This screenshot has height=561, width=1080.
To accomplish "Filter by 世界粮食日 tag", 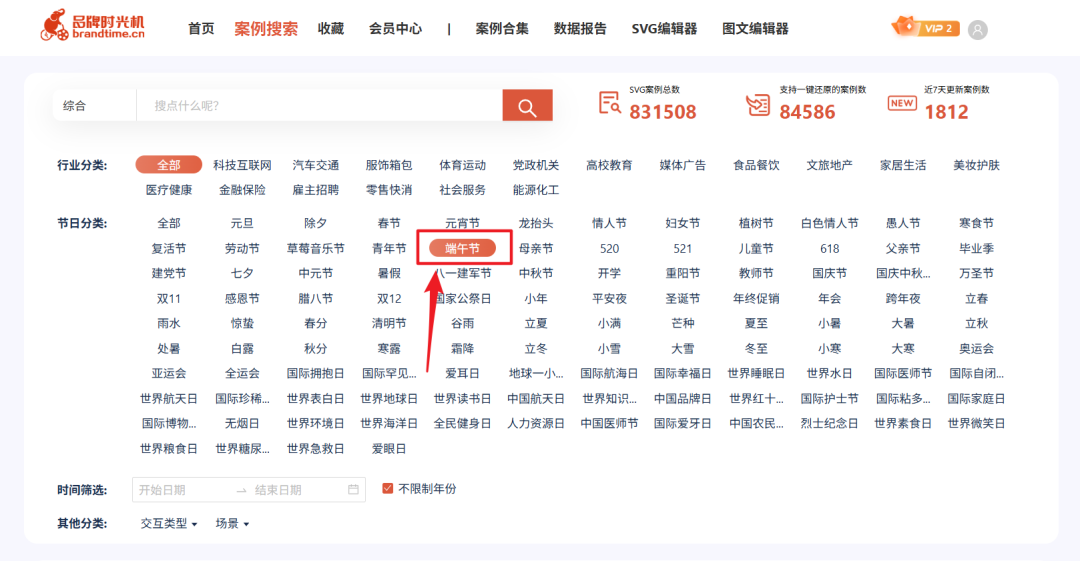I will [x=169, y=449].
